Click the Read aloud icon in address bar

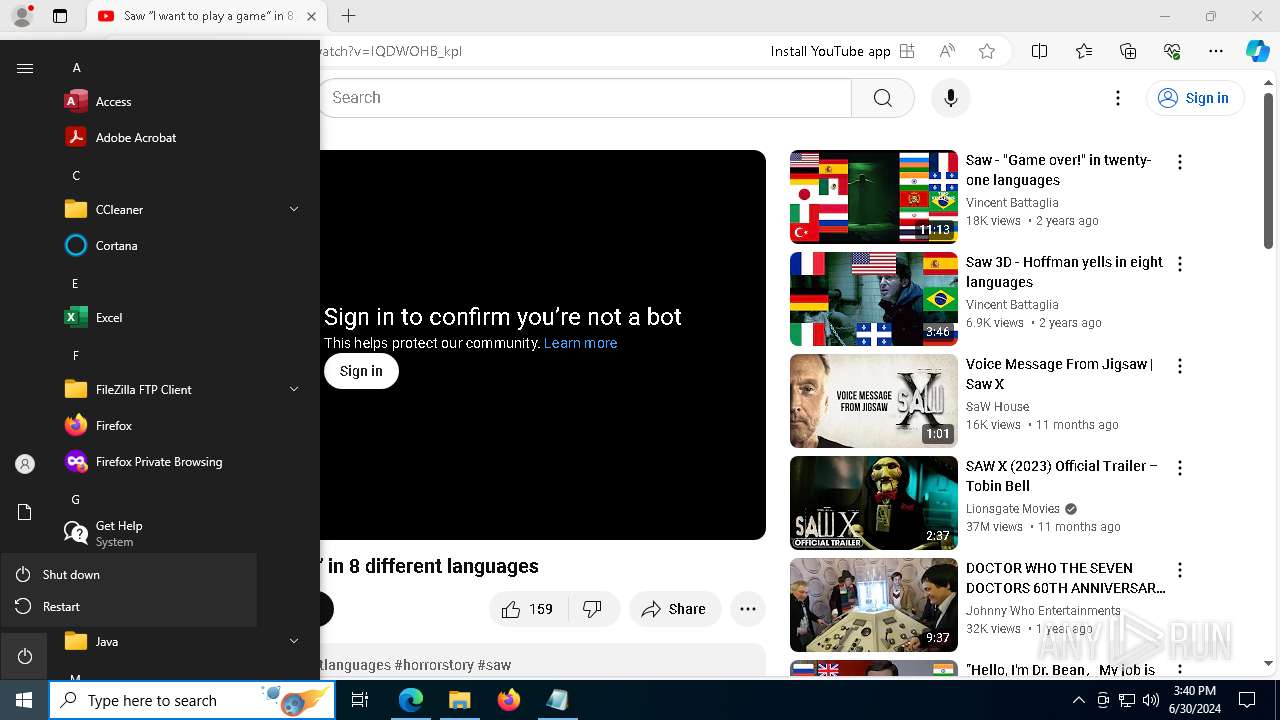tap(947, 51)
